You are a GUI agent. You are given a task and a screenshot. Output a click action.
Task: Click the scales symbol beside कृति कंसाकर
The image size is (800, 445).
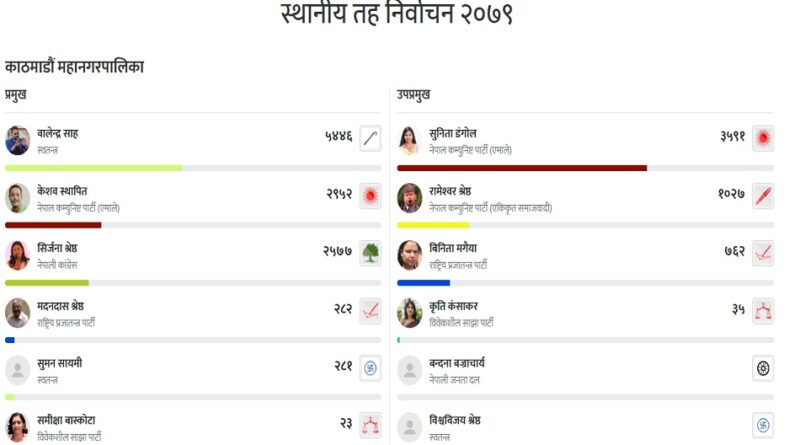(763, 310)
